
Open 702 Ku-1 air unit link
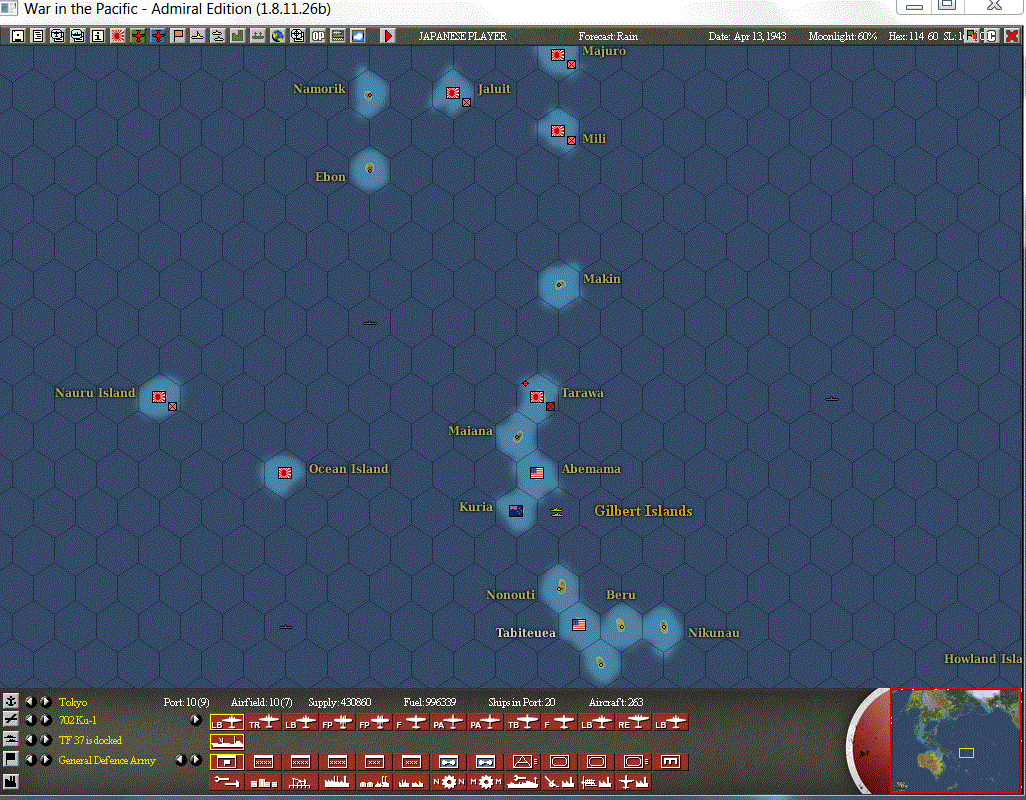click(77, 720)
